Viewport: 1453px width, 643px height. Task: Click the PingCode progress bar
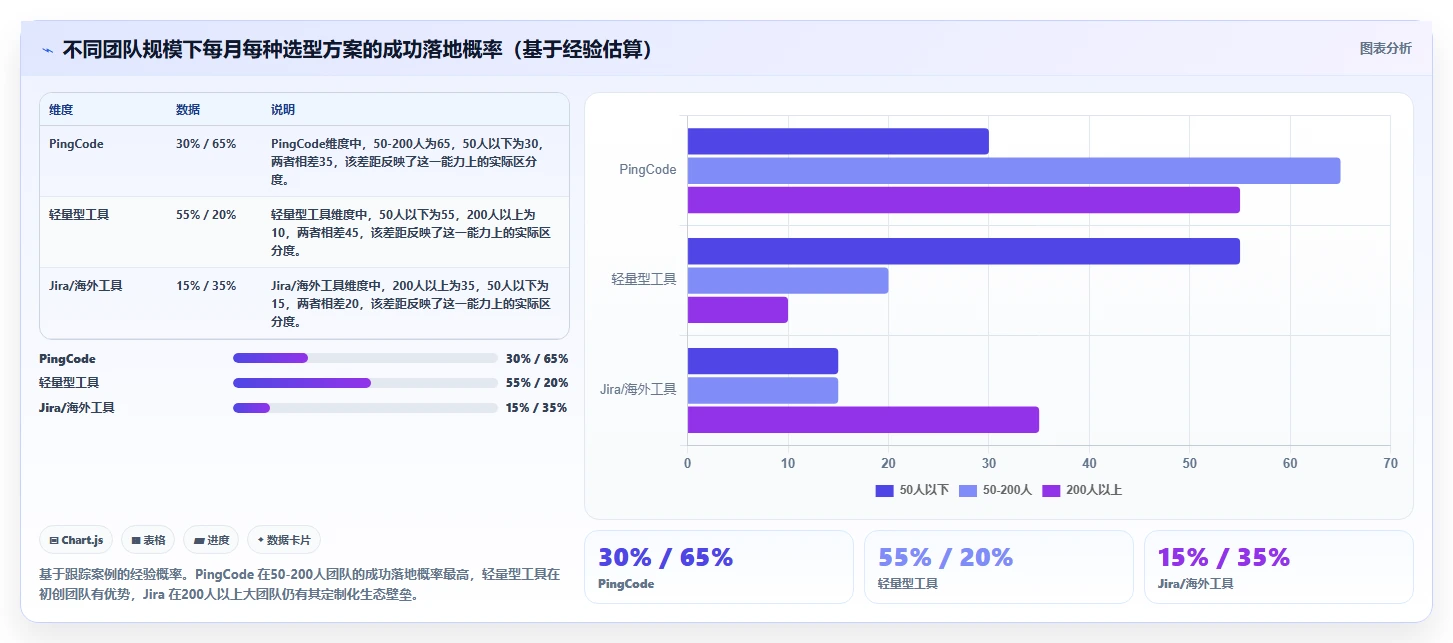pos(365,358)
